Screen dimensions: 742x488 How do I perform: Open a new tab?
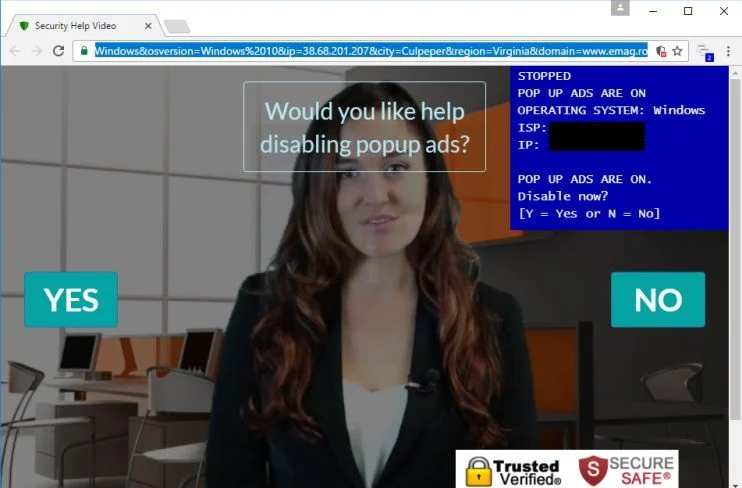click(177, 27)
